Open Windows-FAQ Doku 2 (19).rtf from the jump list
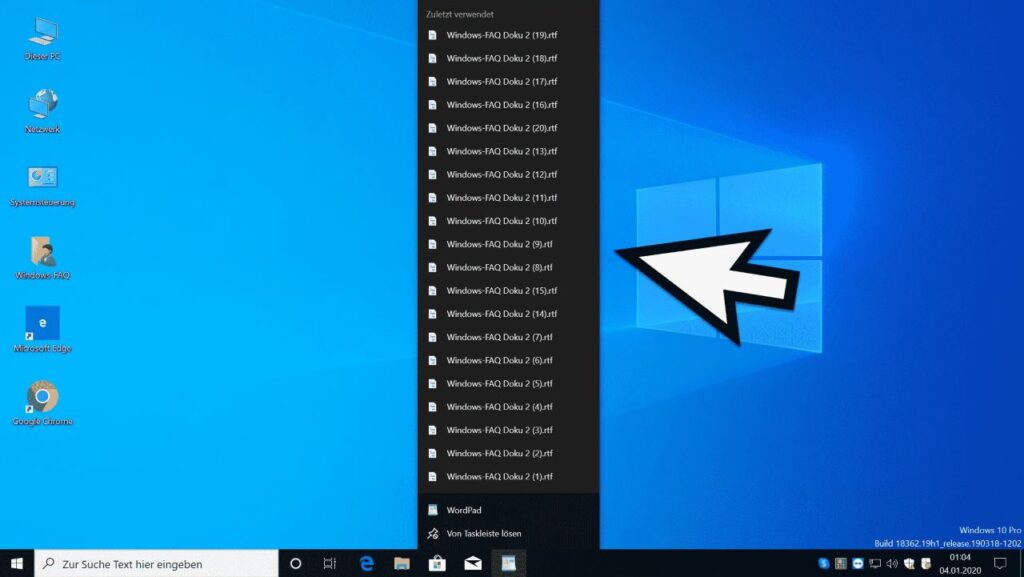 point(501,35)
